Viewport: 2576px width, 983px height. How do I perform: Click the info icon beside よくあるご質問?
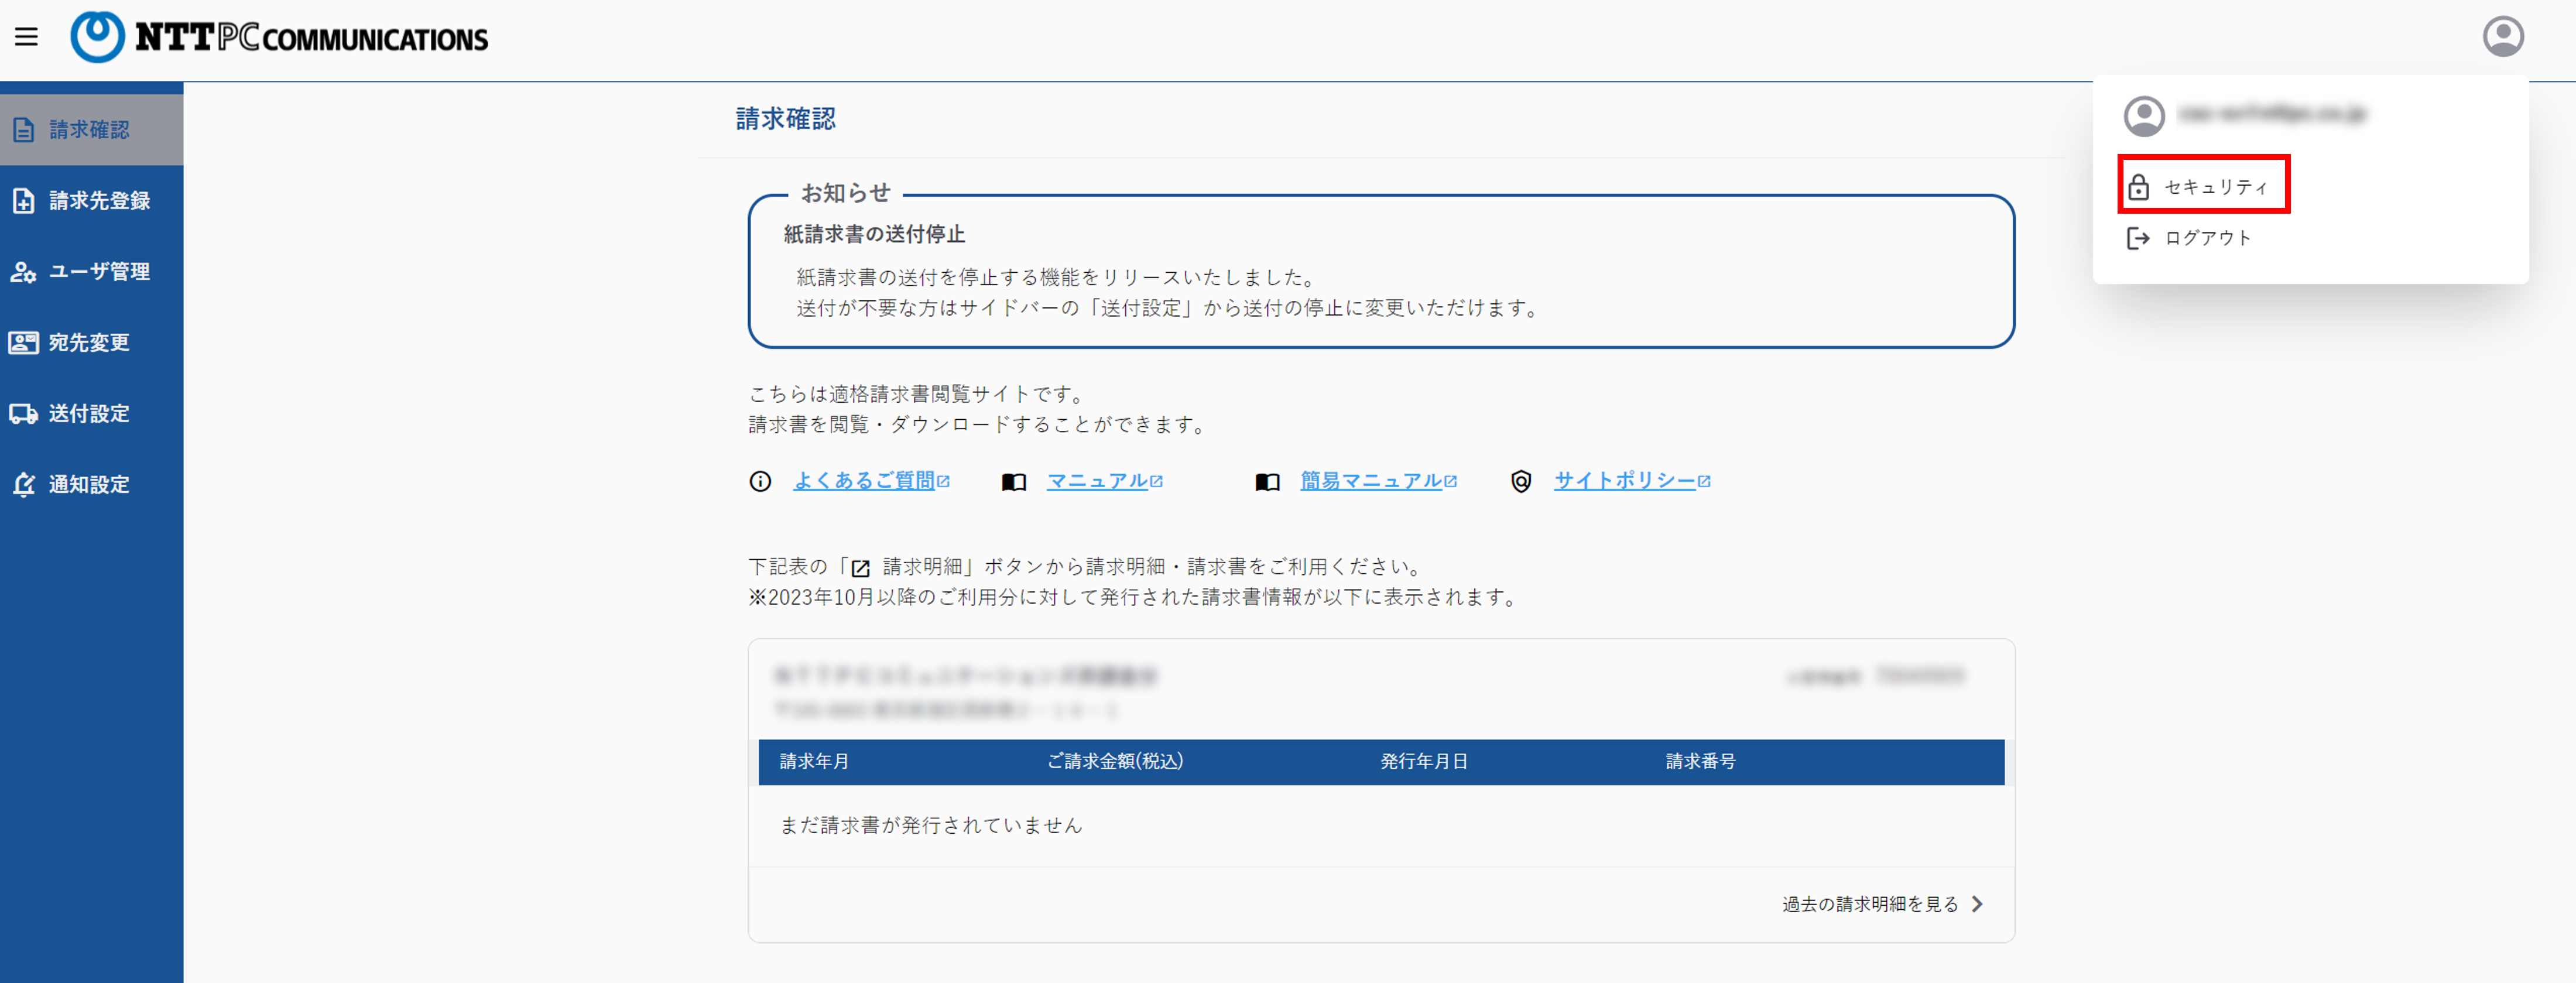pos(760,482)
